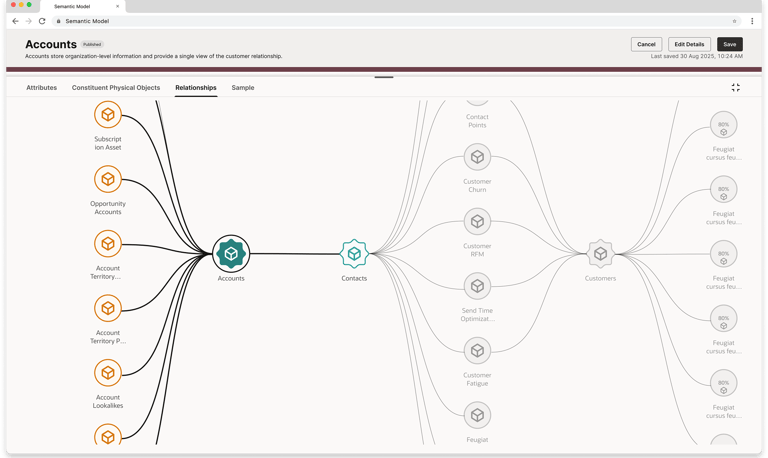Image resolution: width=768 pixels, height=458 pixels.
Task: Click the Customers label under the node
Action: [600, 278]
